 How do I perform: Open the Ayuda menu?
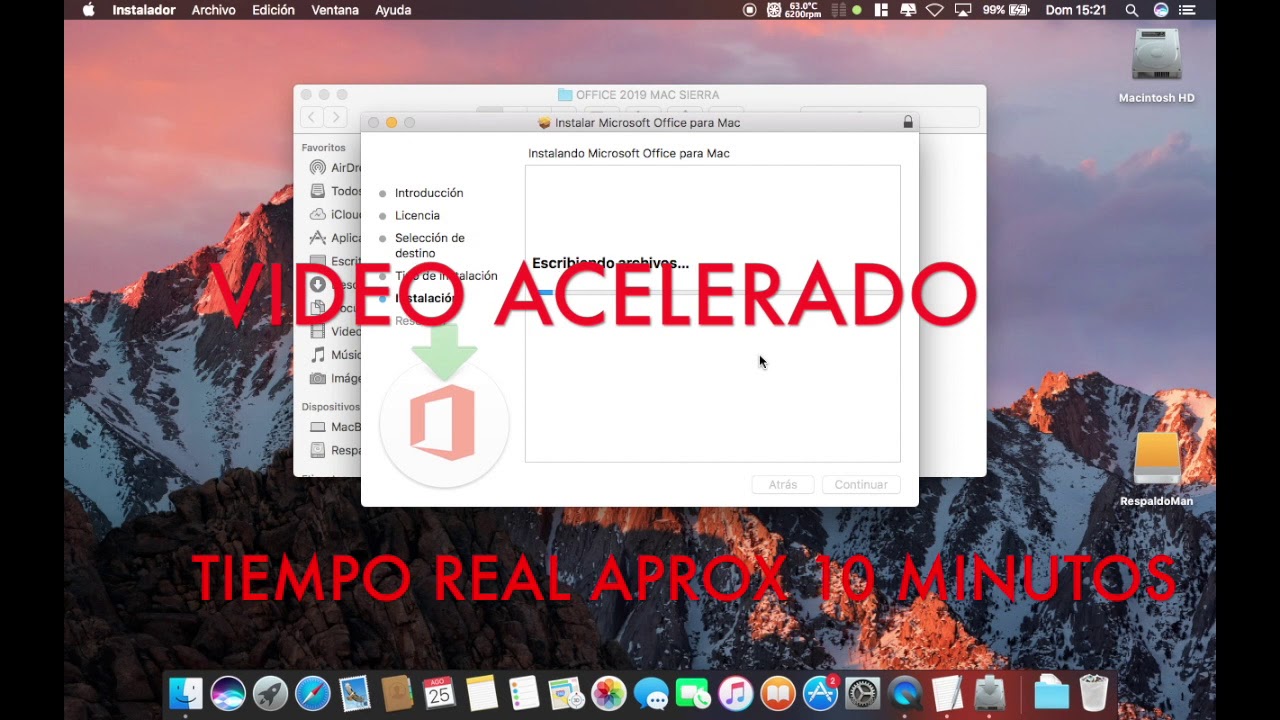(x=393, y=10)
